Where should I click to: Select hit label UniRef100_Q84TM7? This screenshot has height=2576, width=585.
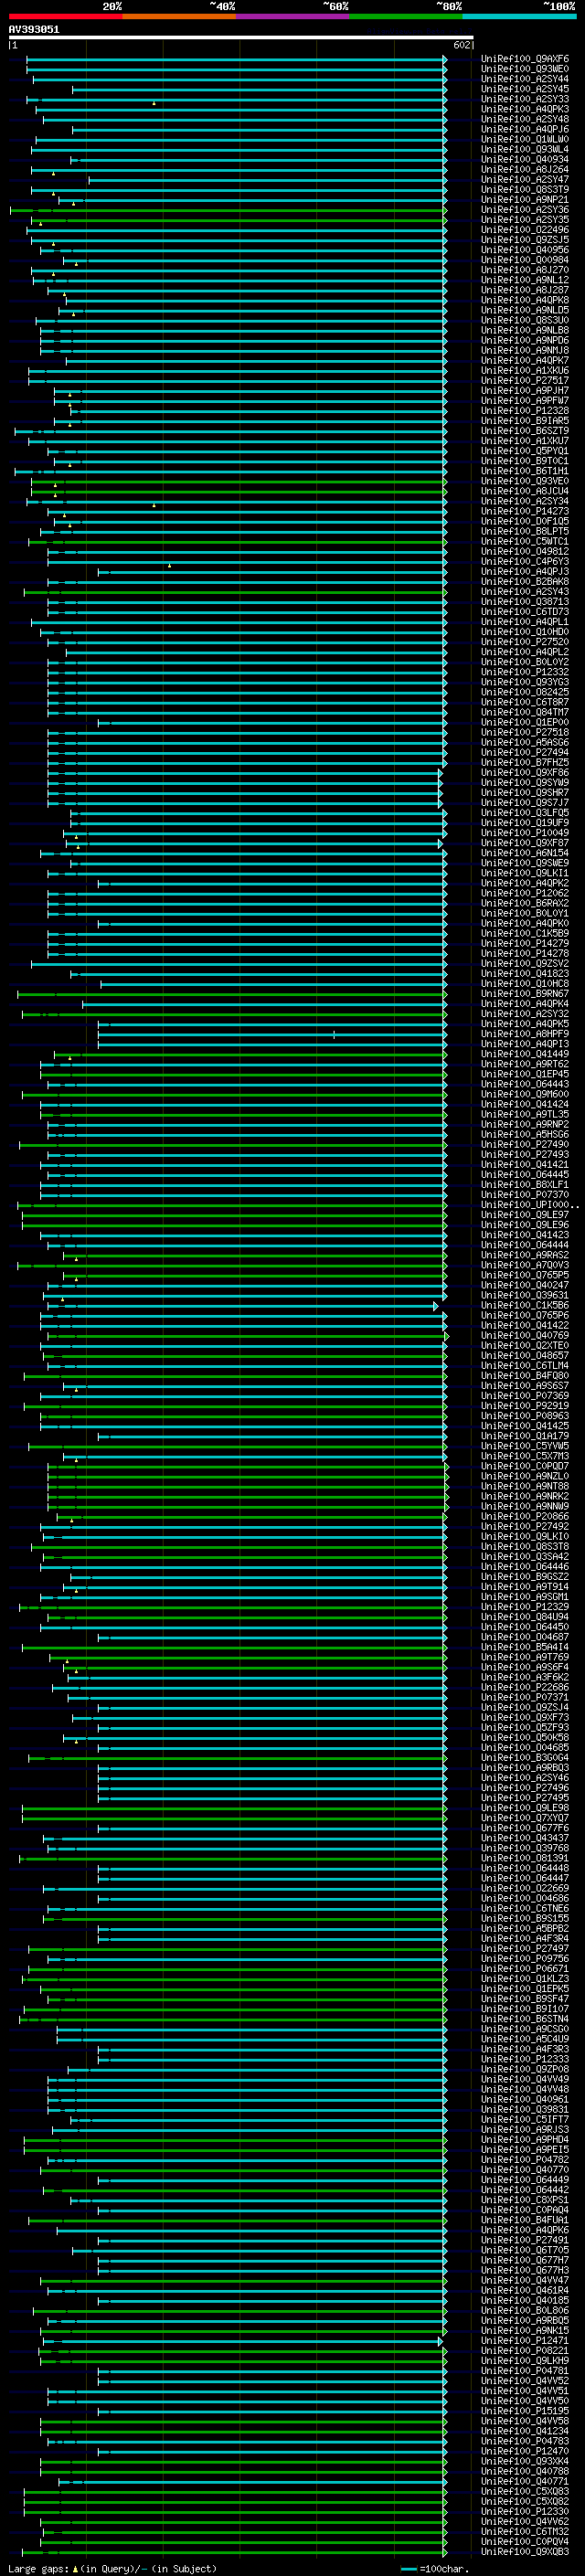[524, 712]
